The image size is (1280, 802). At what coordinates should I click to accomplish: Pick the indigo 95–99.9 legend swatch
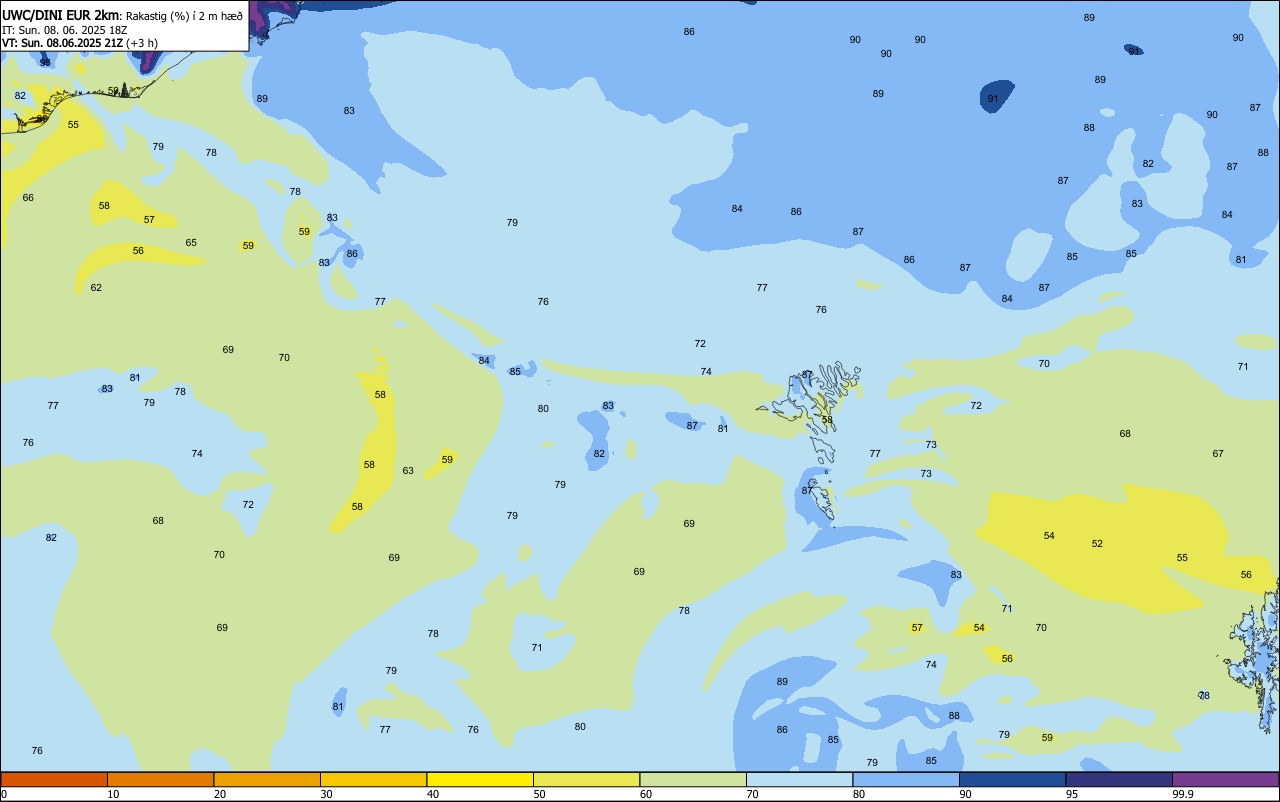coord(1119,779)
